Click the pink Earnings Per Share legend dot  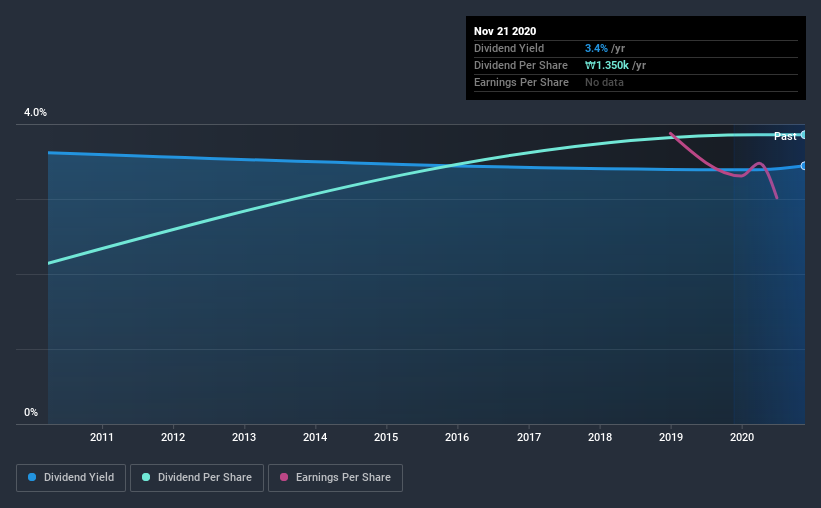284,477
